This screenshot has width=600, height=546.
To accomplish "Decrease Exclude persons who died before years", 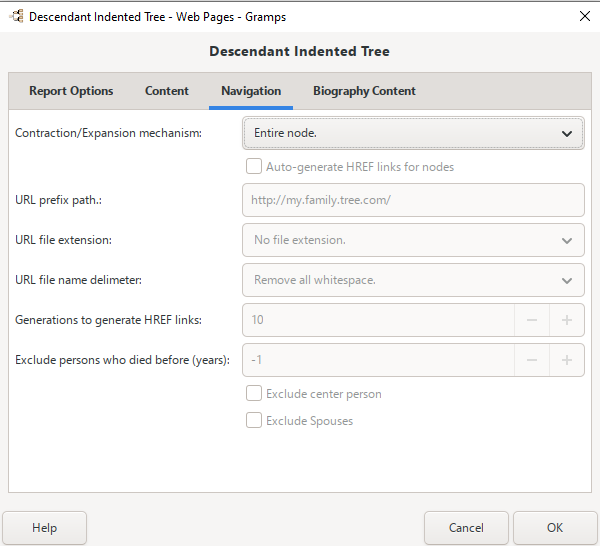I will (532, 360).
